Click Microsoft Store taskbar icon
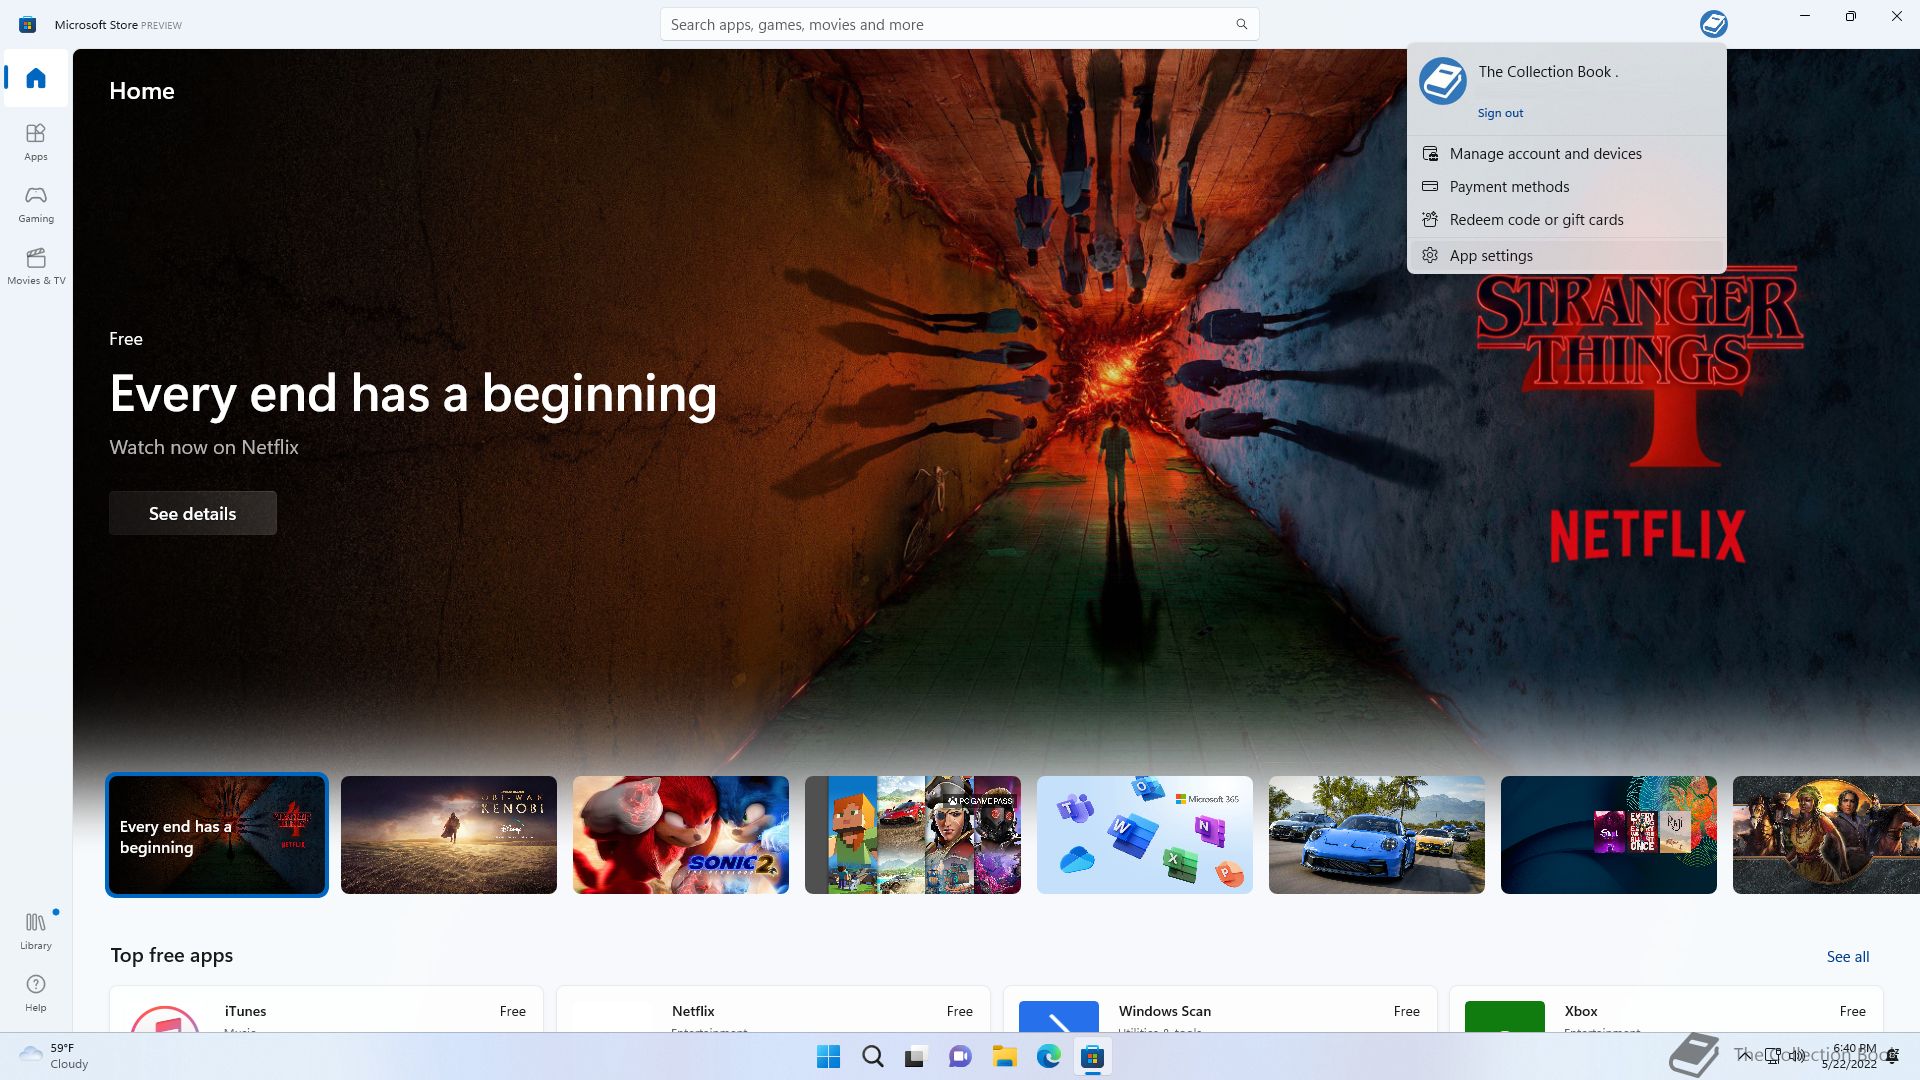Screen dimensions: 1920x1080 pyautogui.click(x=1092, y=1057)
